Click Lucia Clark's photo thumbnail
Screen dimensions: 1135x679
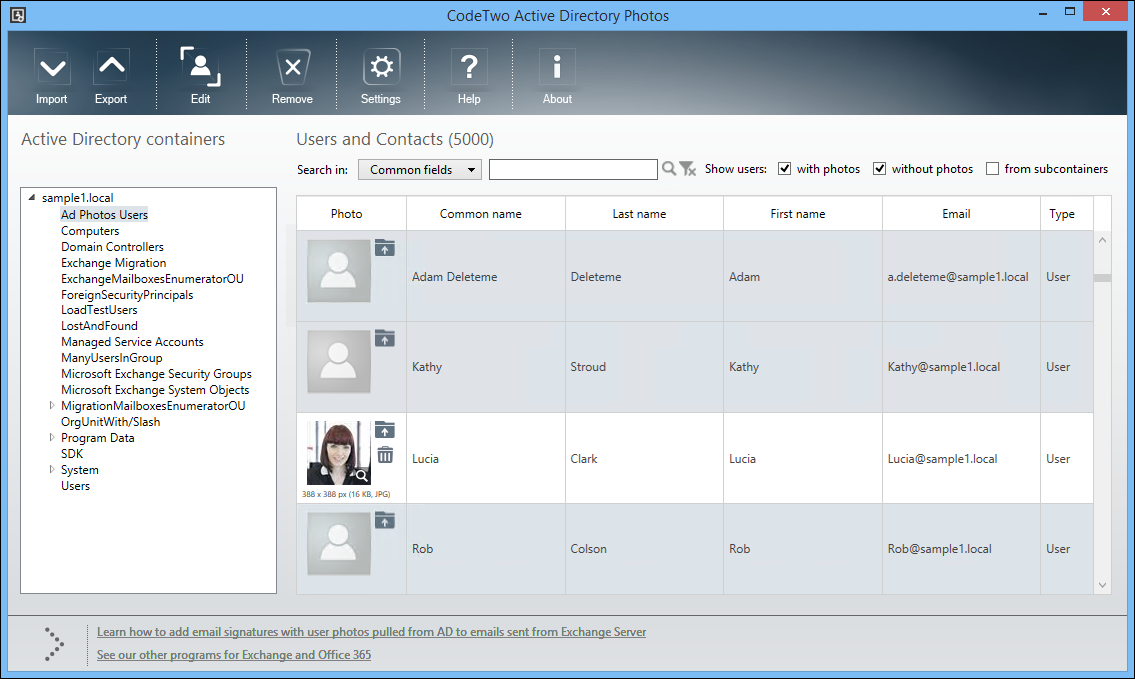[x=339, y=453]
